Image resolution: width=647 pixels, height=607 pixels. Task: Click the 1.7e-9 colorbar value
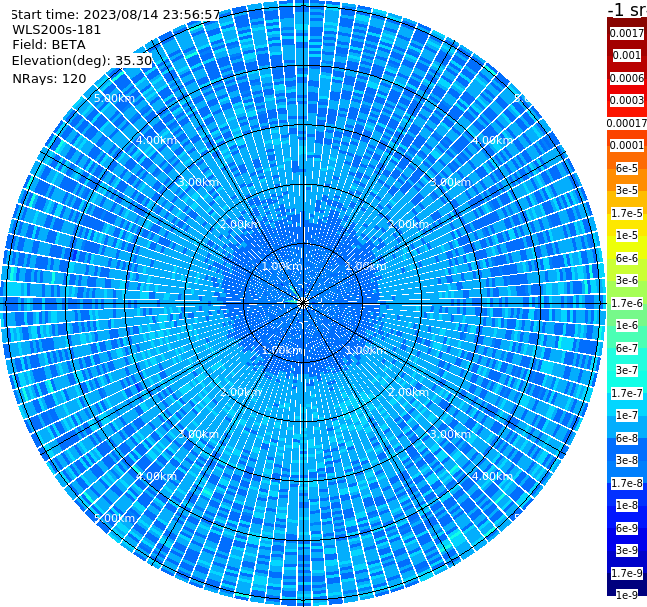[627, 573]
